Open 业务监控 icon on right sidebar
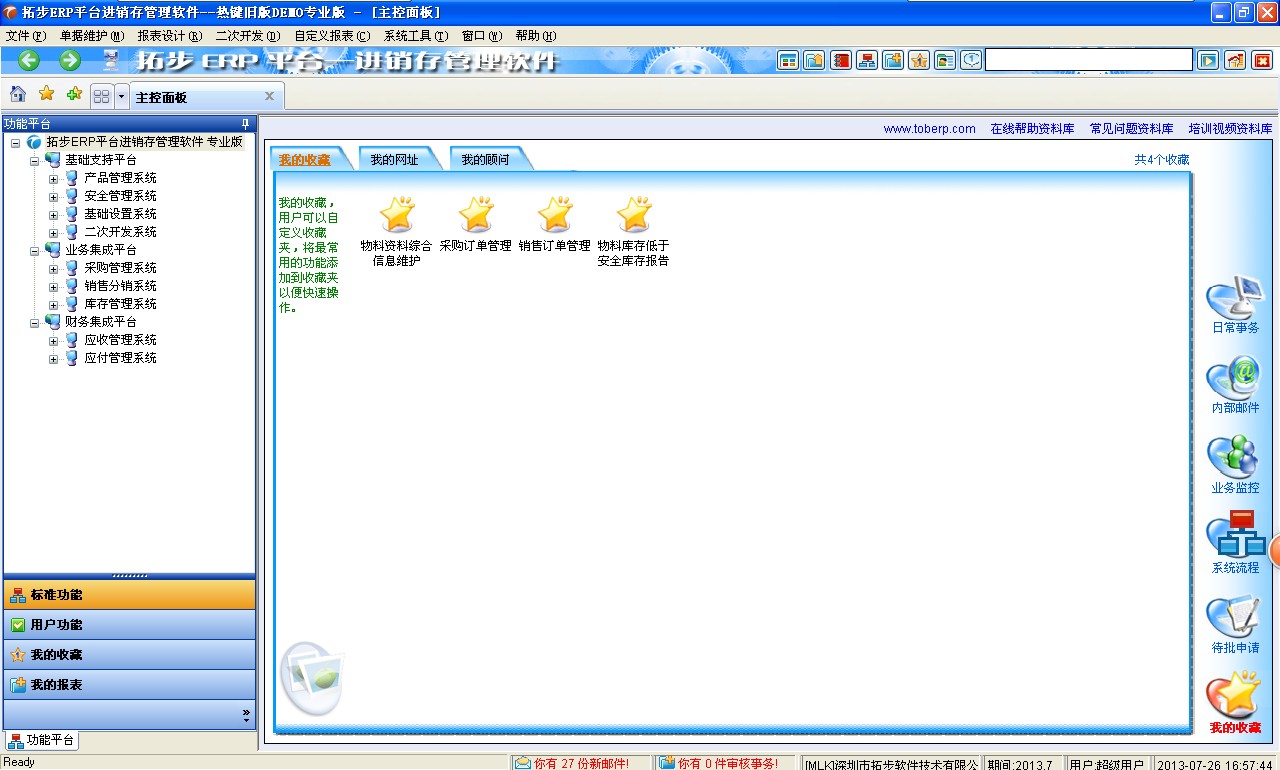Image resolution: width=1280 pixels, height=770 pixels. pyautogui.click(x=1234, y=464)
